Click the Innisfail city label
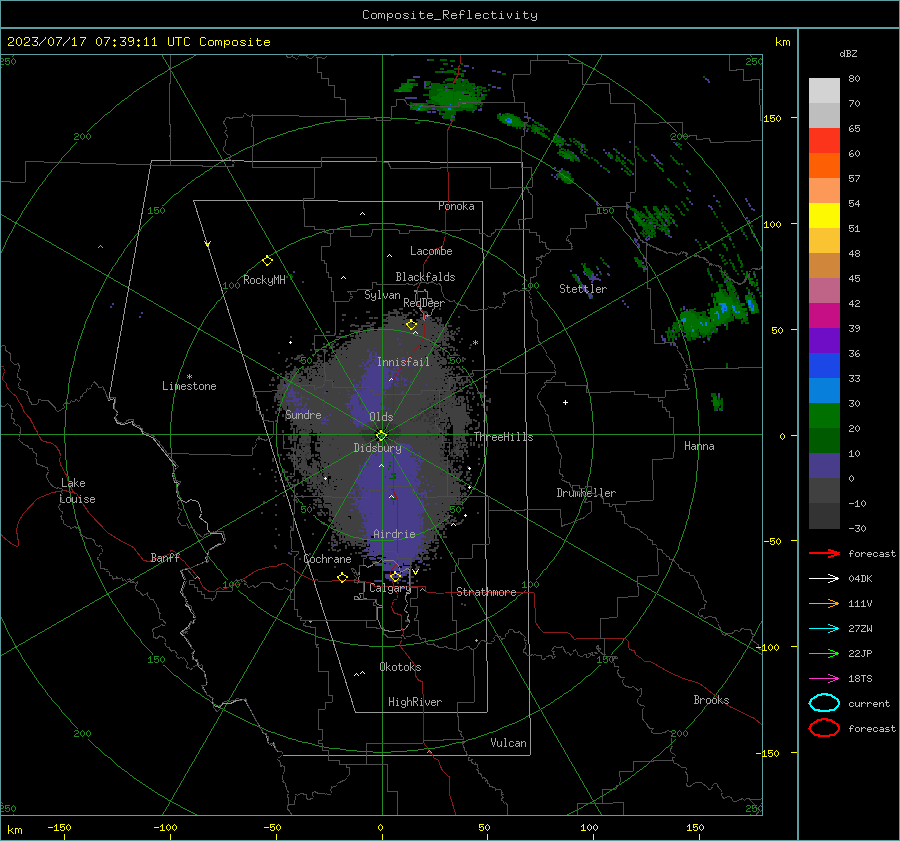Screen dimensions: 900x841 point(404,362)
